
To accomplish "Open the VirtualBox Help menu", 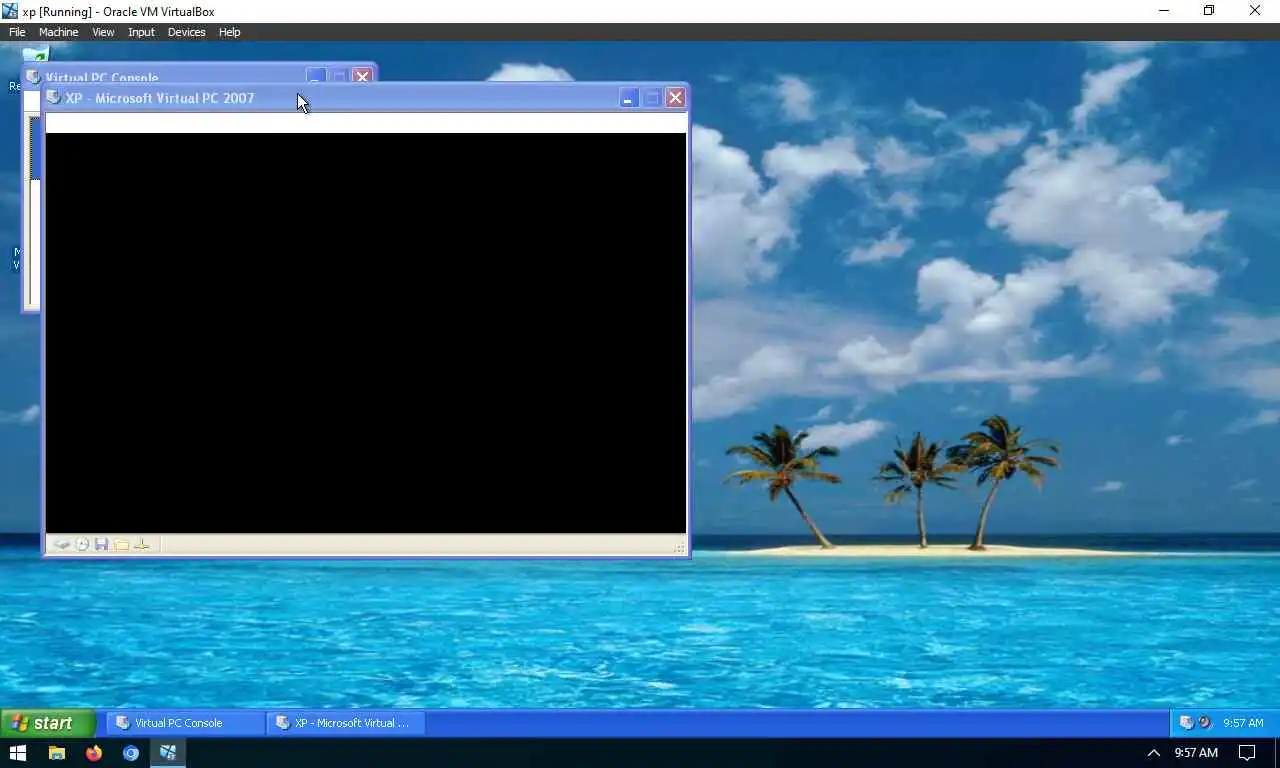I will (229, 32).
